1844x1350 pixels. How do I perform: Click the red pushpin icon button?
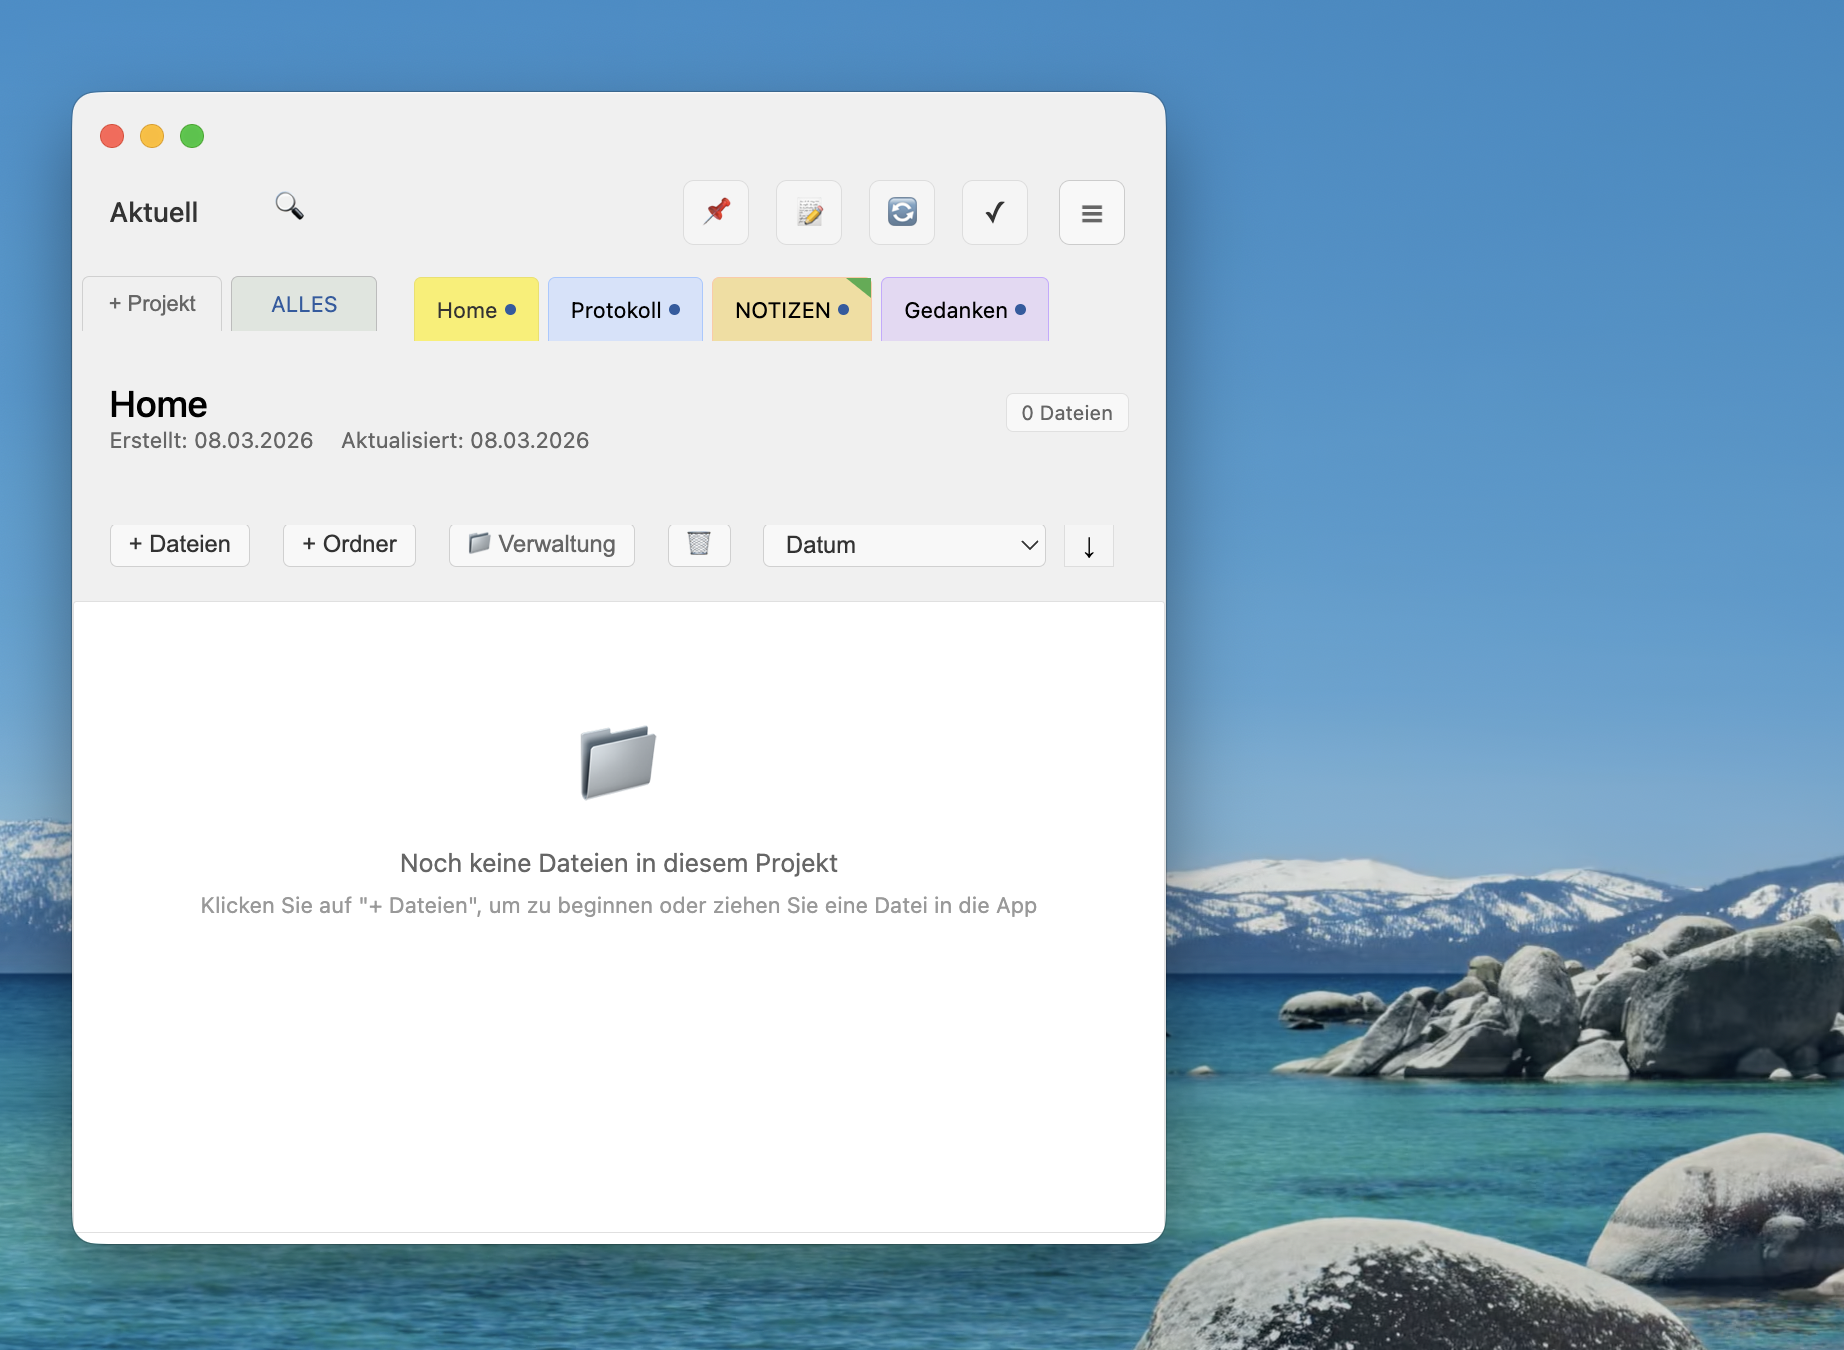coord(716,212)
